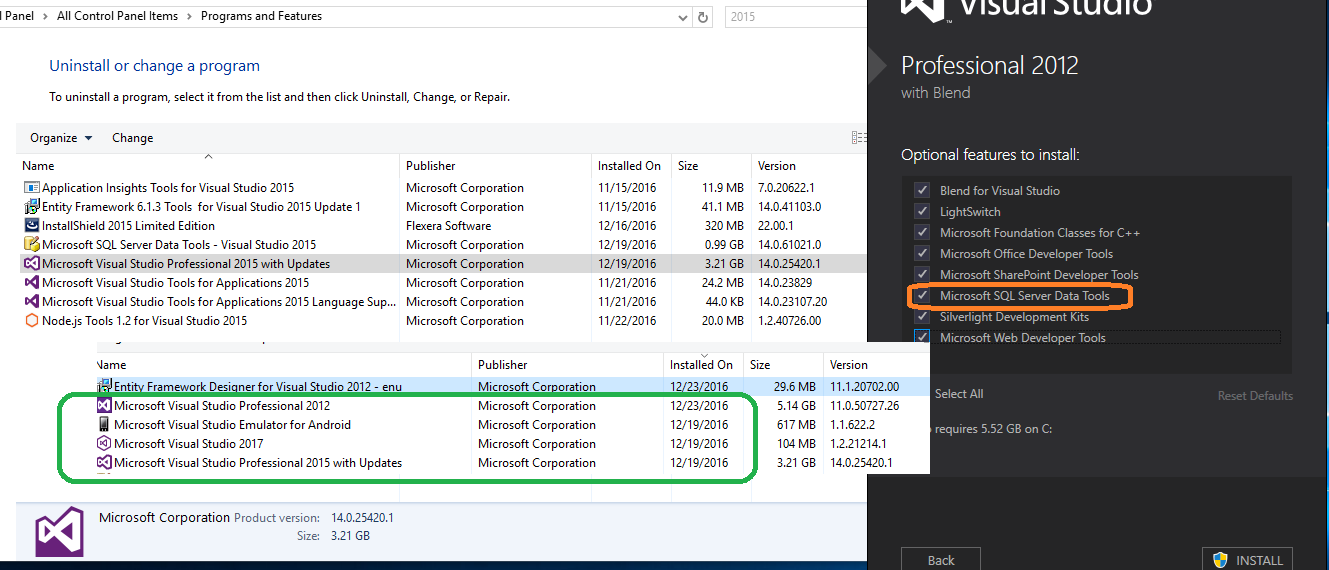Image resolution: width=1329 pixels, height=570 pixels.
Task: Click the Change toolbar button
Action: [133, 138]
